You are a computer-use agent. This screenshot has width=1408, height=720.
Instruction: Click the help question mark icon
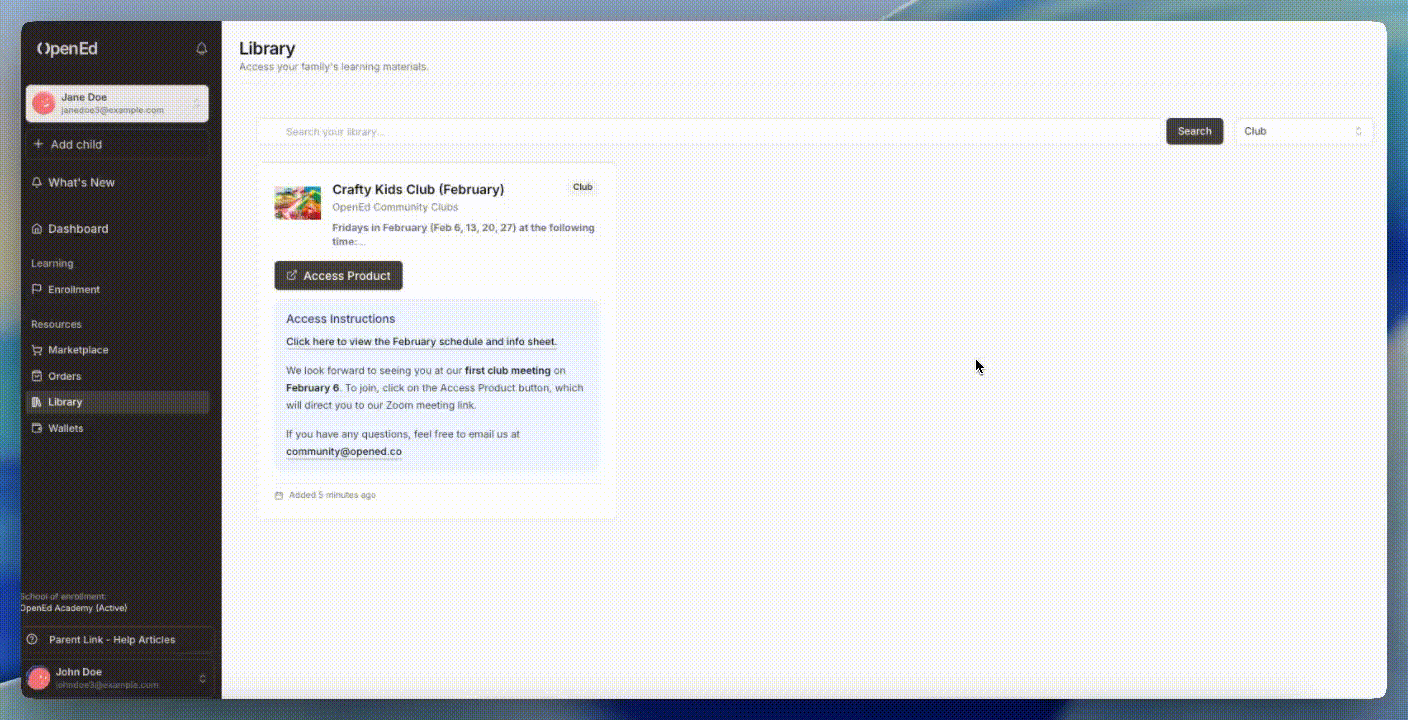point(32,640)
